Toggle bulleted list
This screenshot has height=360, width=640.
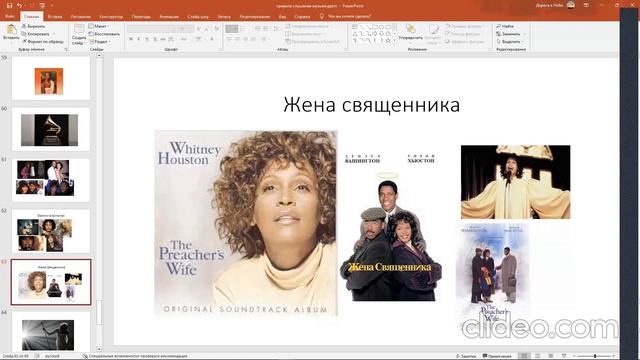(231, 29)
